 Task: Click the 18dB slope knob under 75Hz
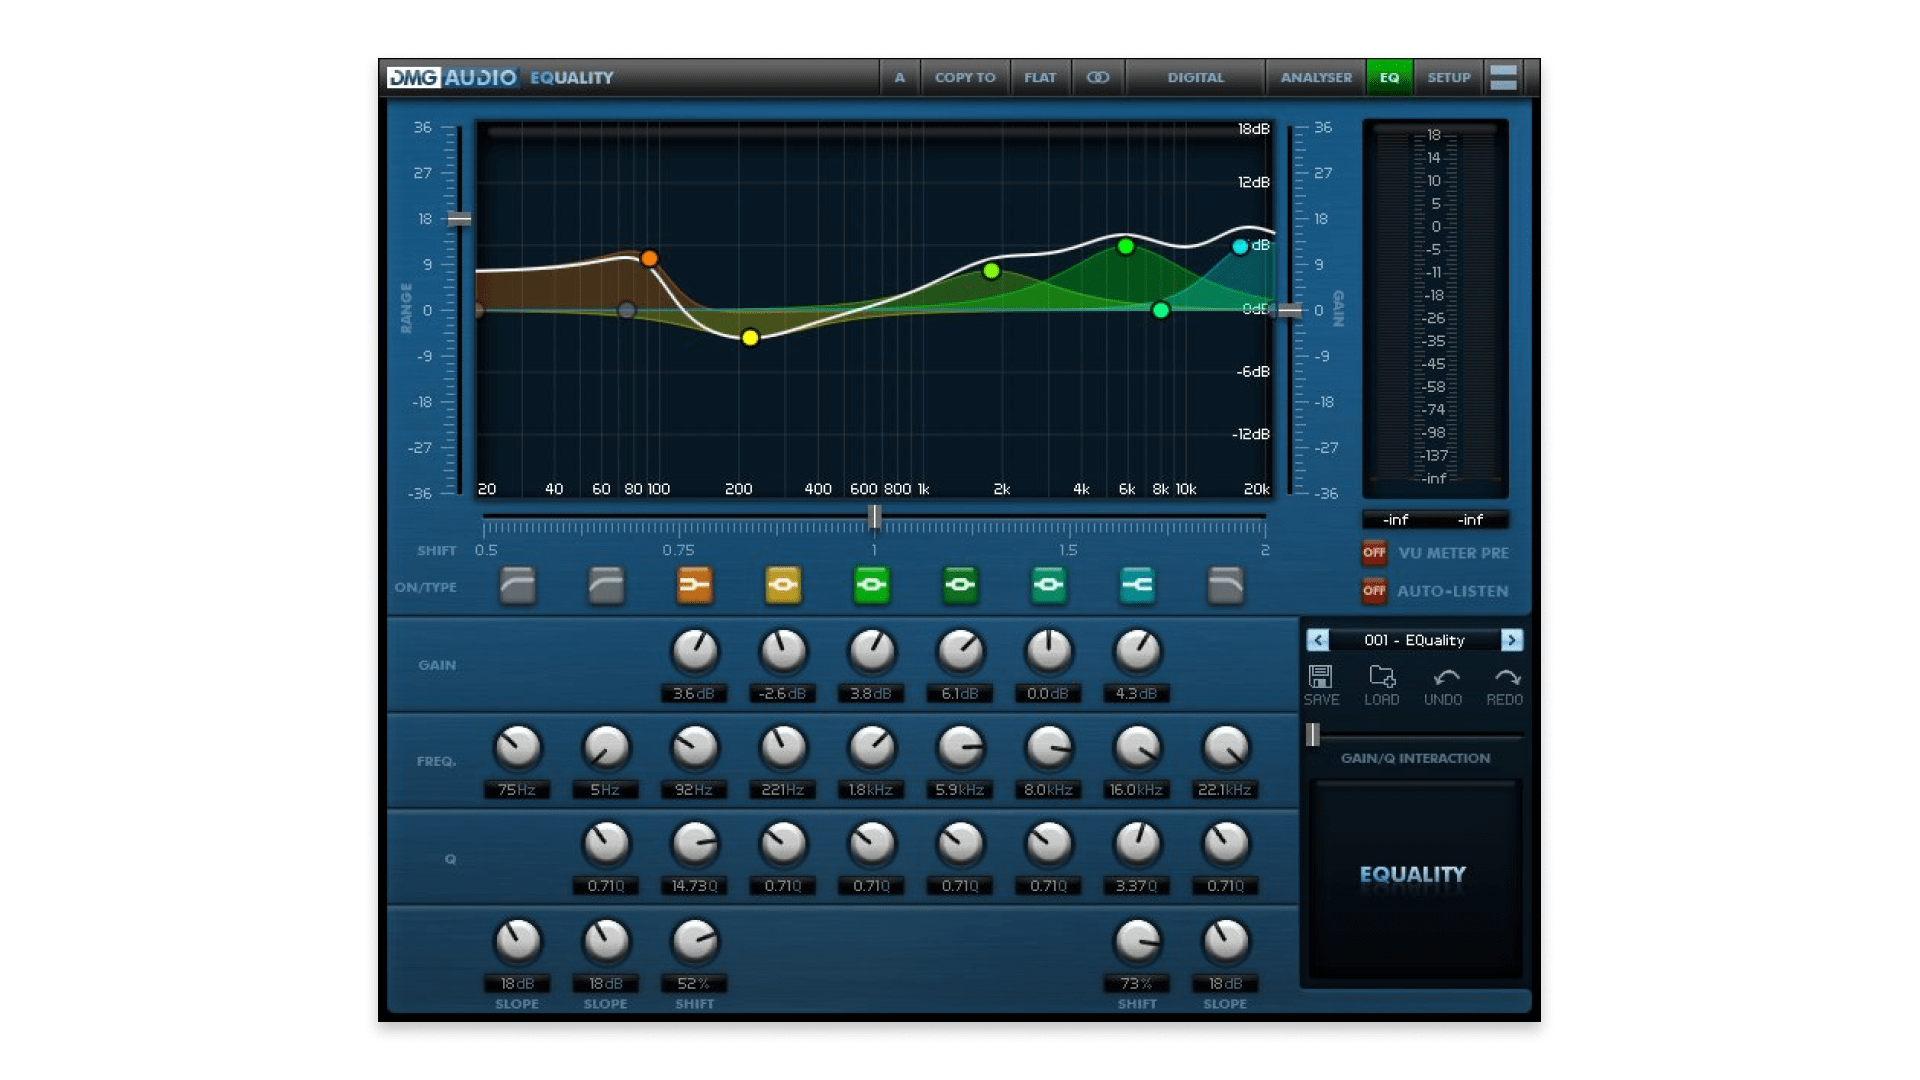[x=517, y=941]
